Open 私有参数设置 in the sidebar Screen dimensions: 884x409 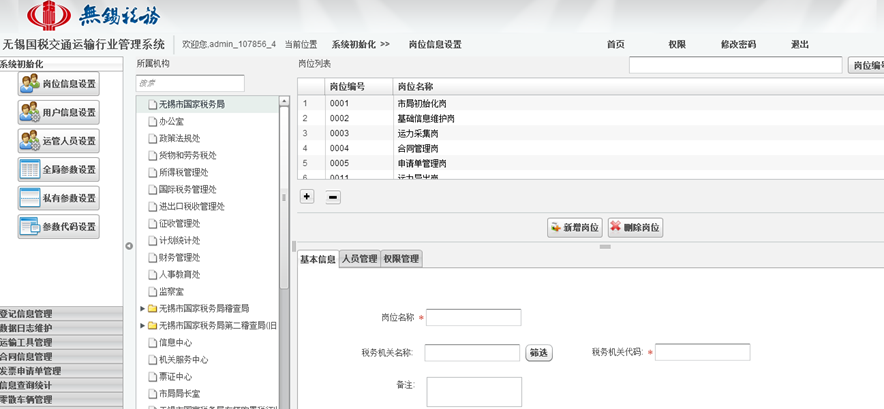click(x=58, y=198)
